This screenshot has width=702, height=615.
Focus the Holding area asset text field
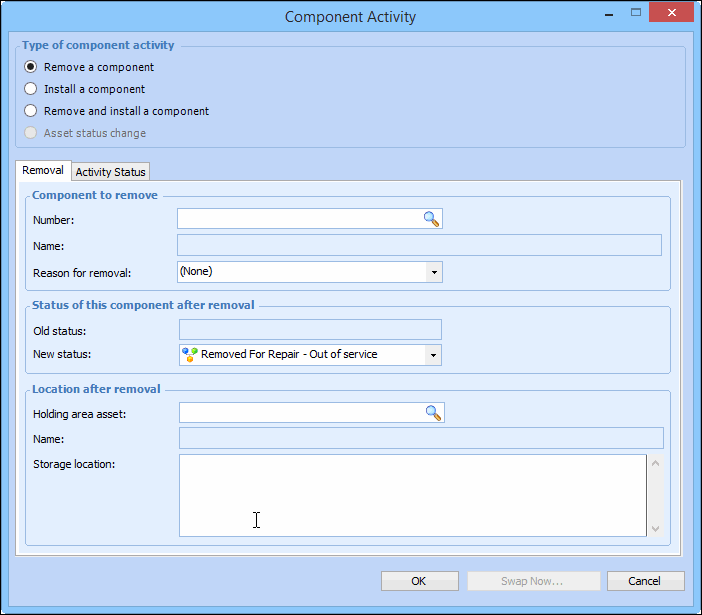coord(300,412)
